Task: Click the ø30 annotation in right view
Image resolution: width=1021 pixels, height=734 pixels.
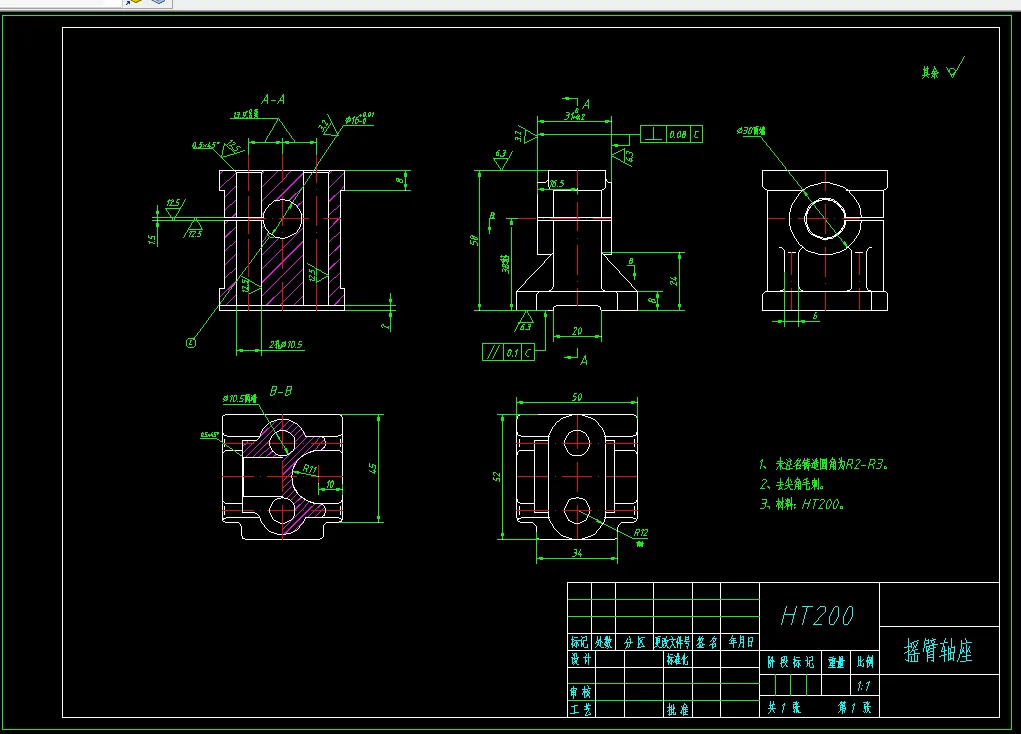Action: 751,131
